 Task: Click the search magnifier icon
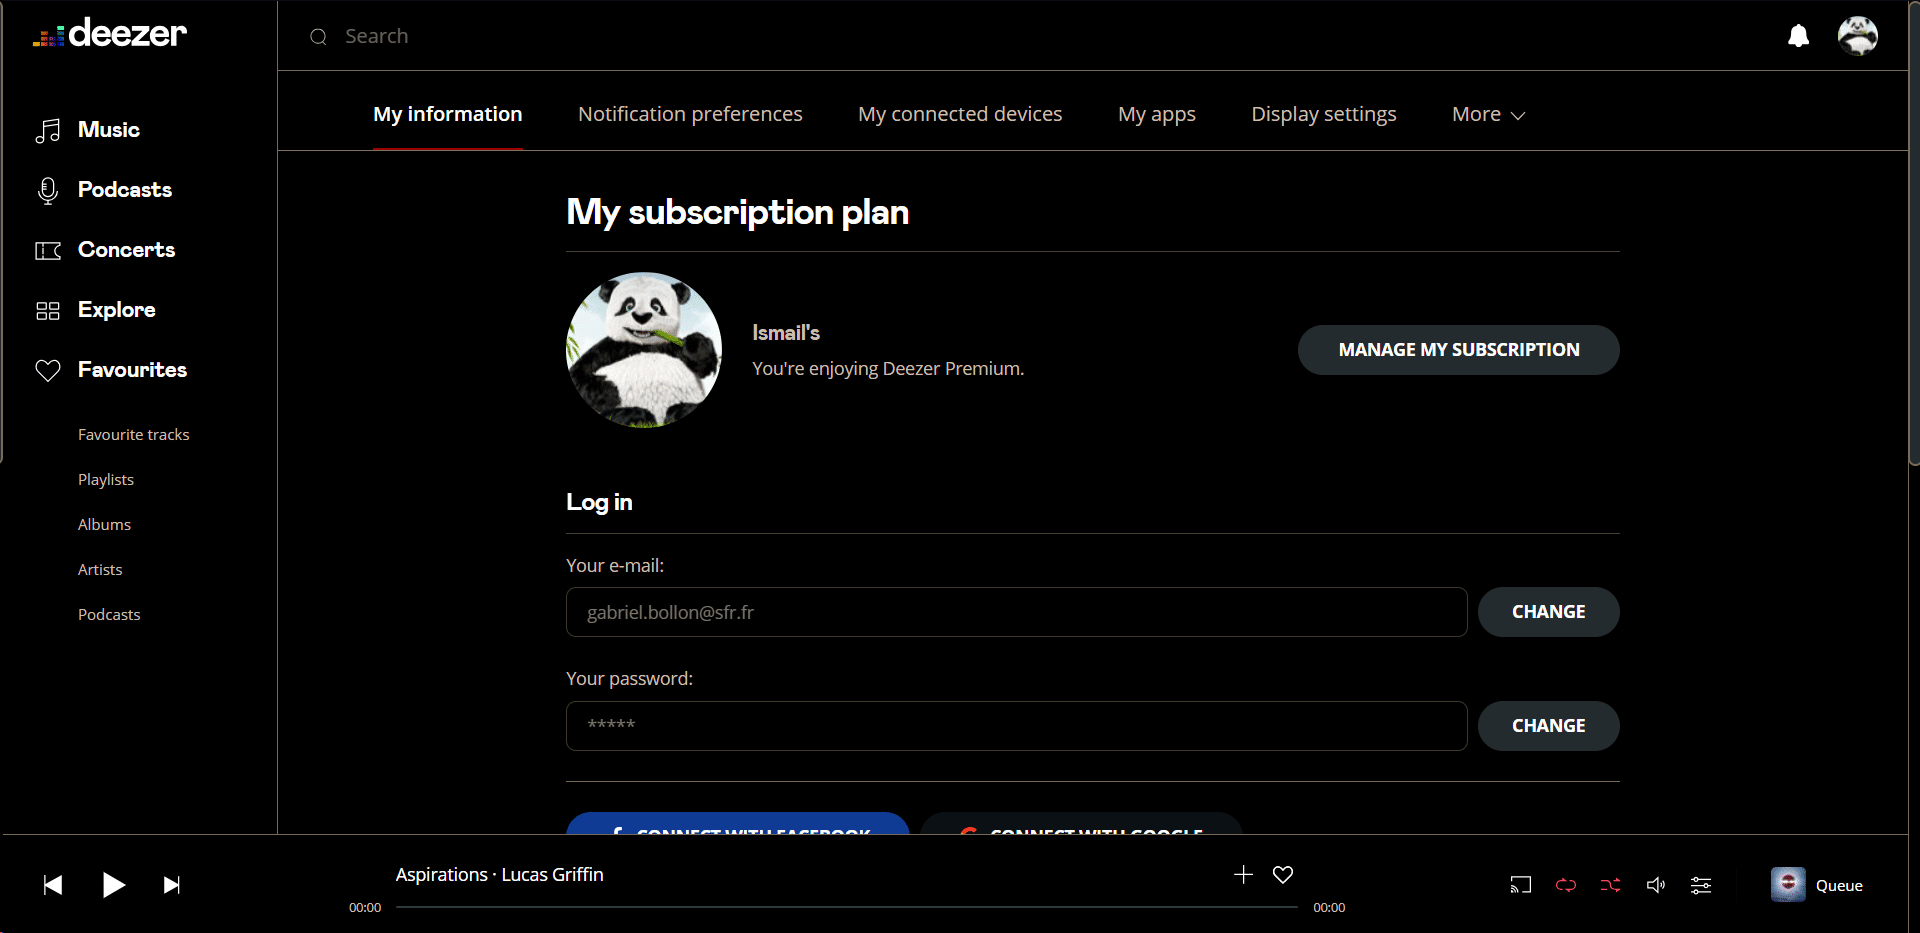[x=319, y=37]
